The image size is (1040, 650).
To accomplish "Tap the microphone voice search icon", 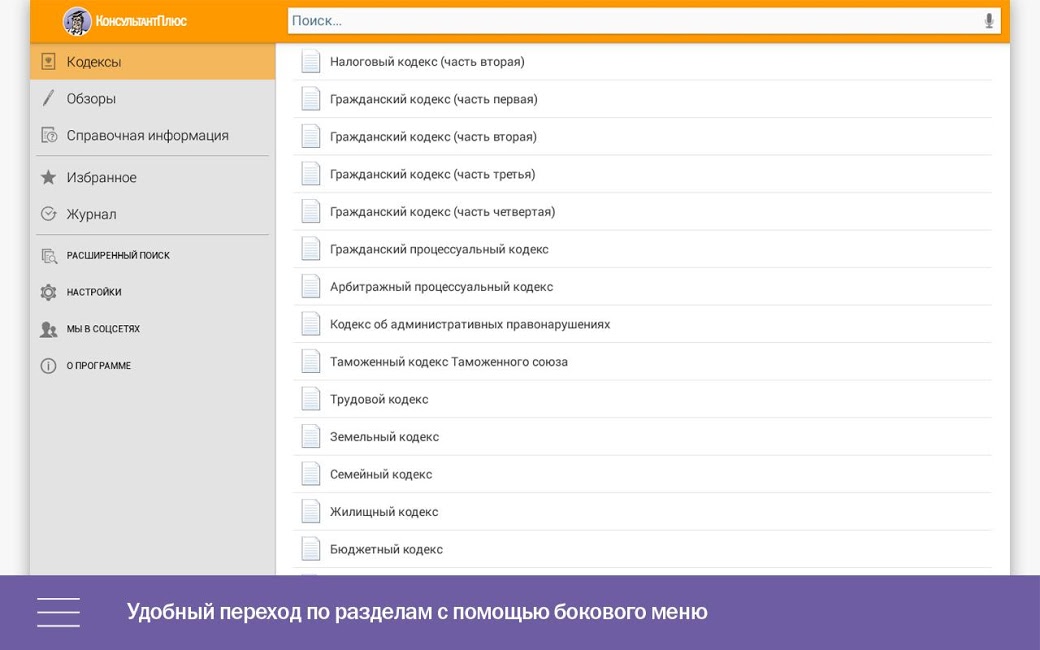I will tap(988, 21).
